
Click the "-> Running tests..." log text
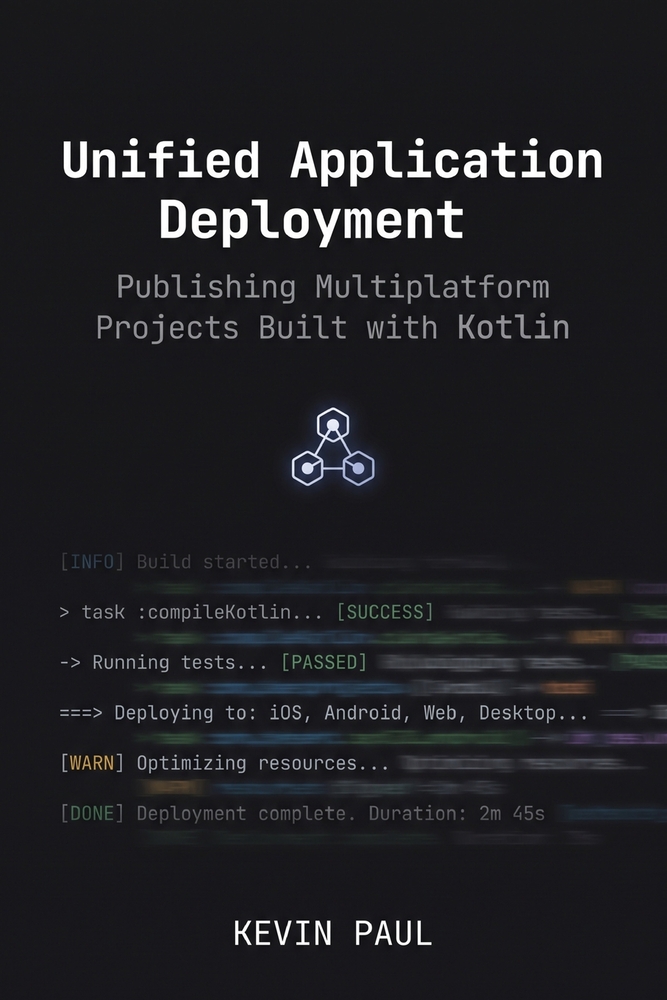point(163,663)
